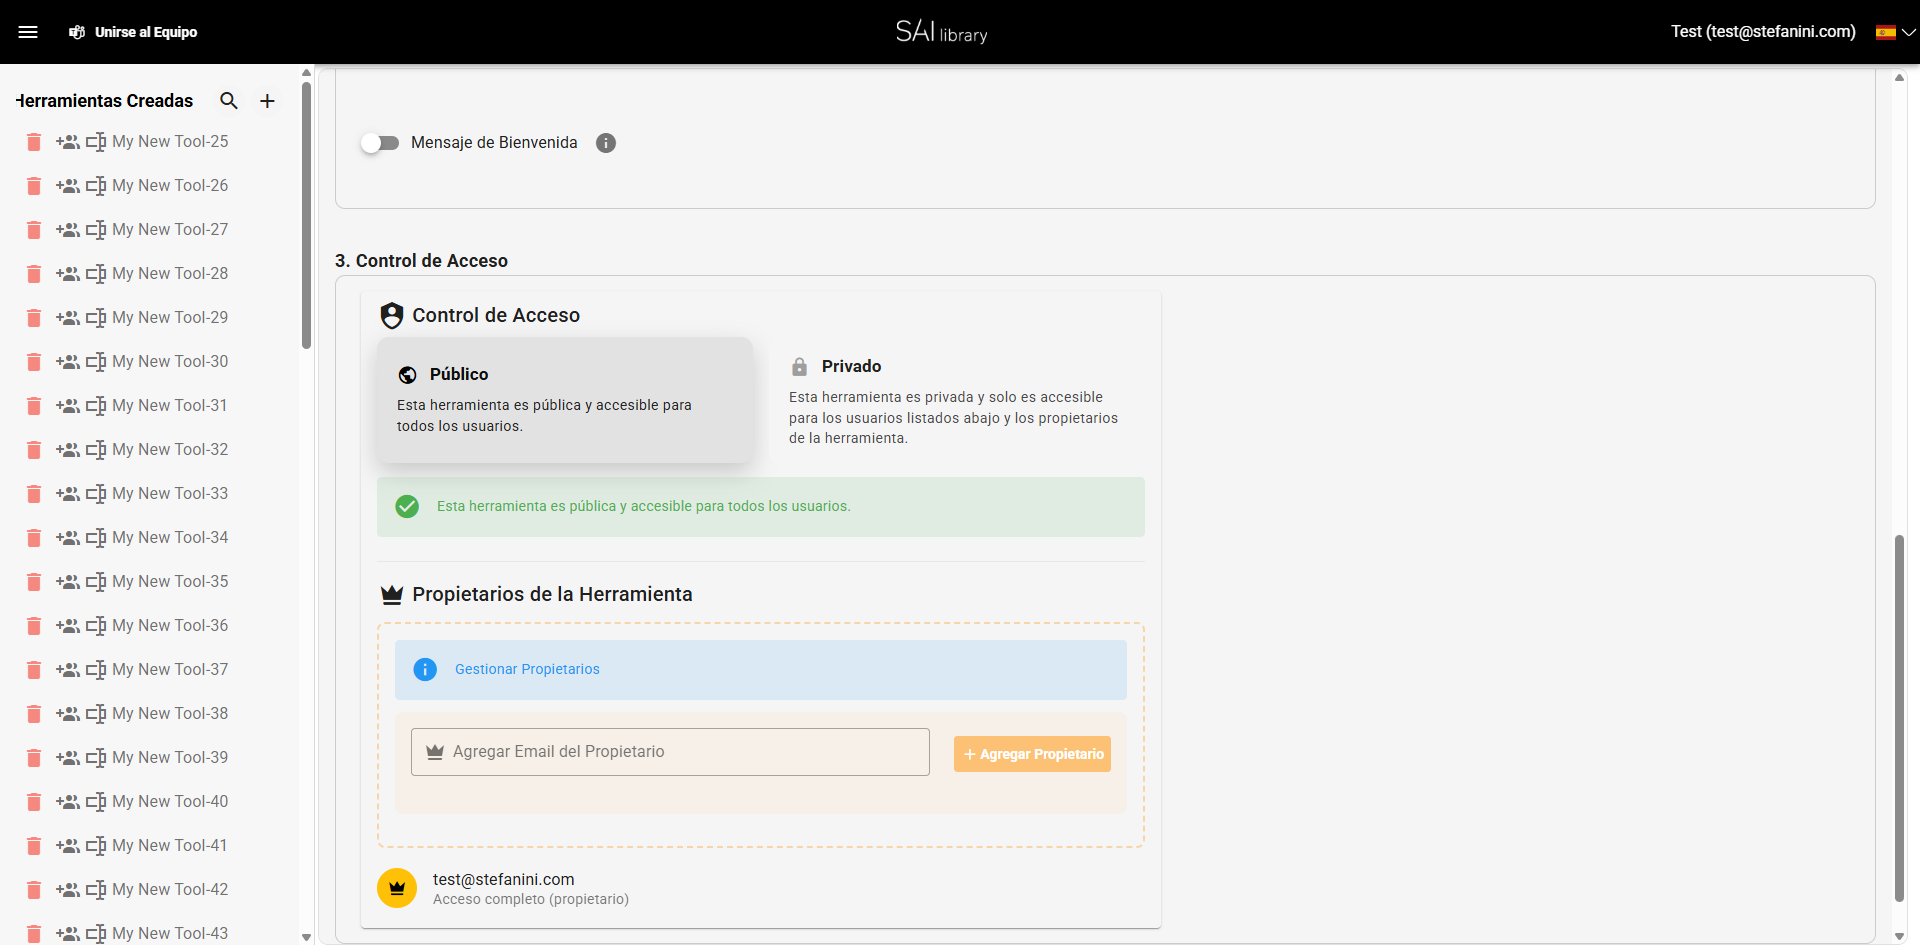
Task: Toggle the Mensaje de Bienvenida switch
Action: point(380,143)
